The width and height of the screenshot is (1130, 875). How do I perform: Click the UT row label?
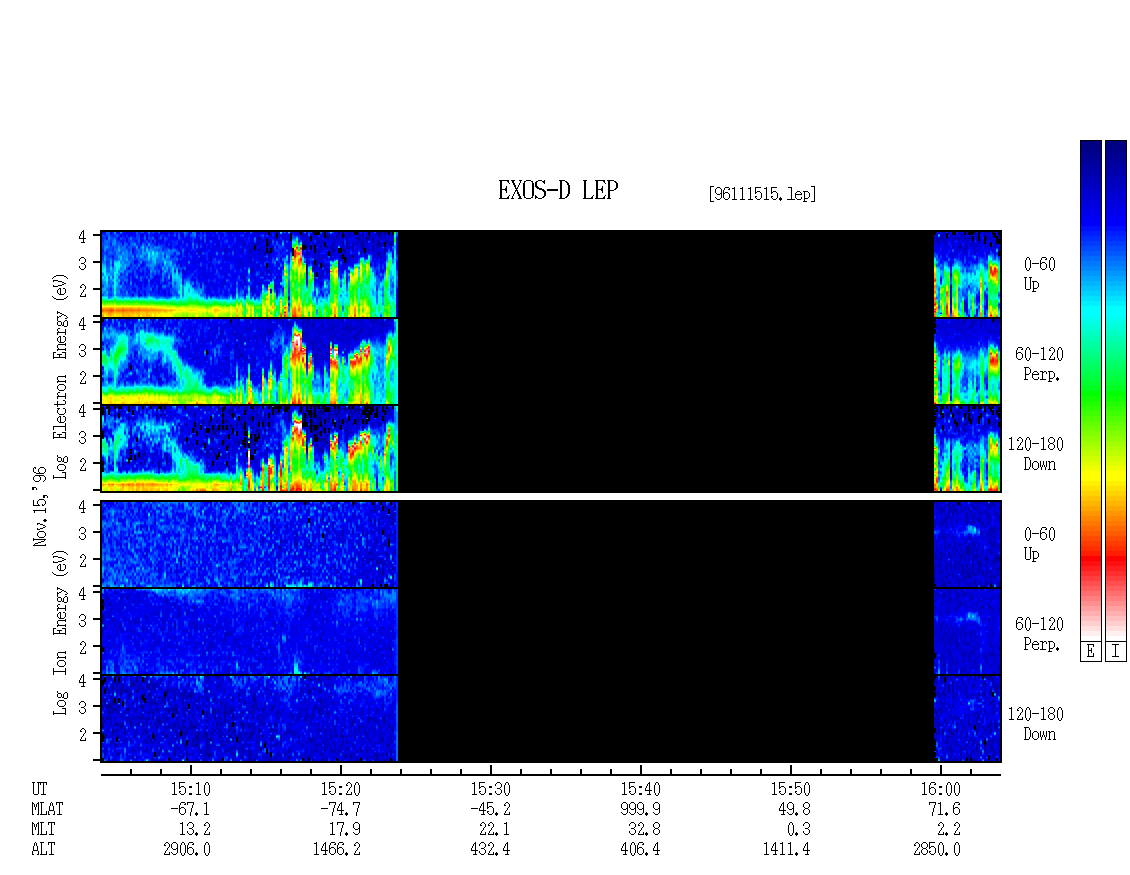click(x=39, y=789)
